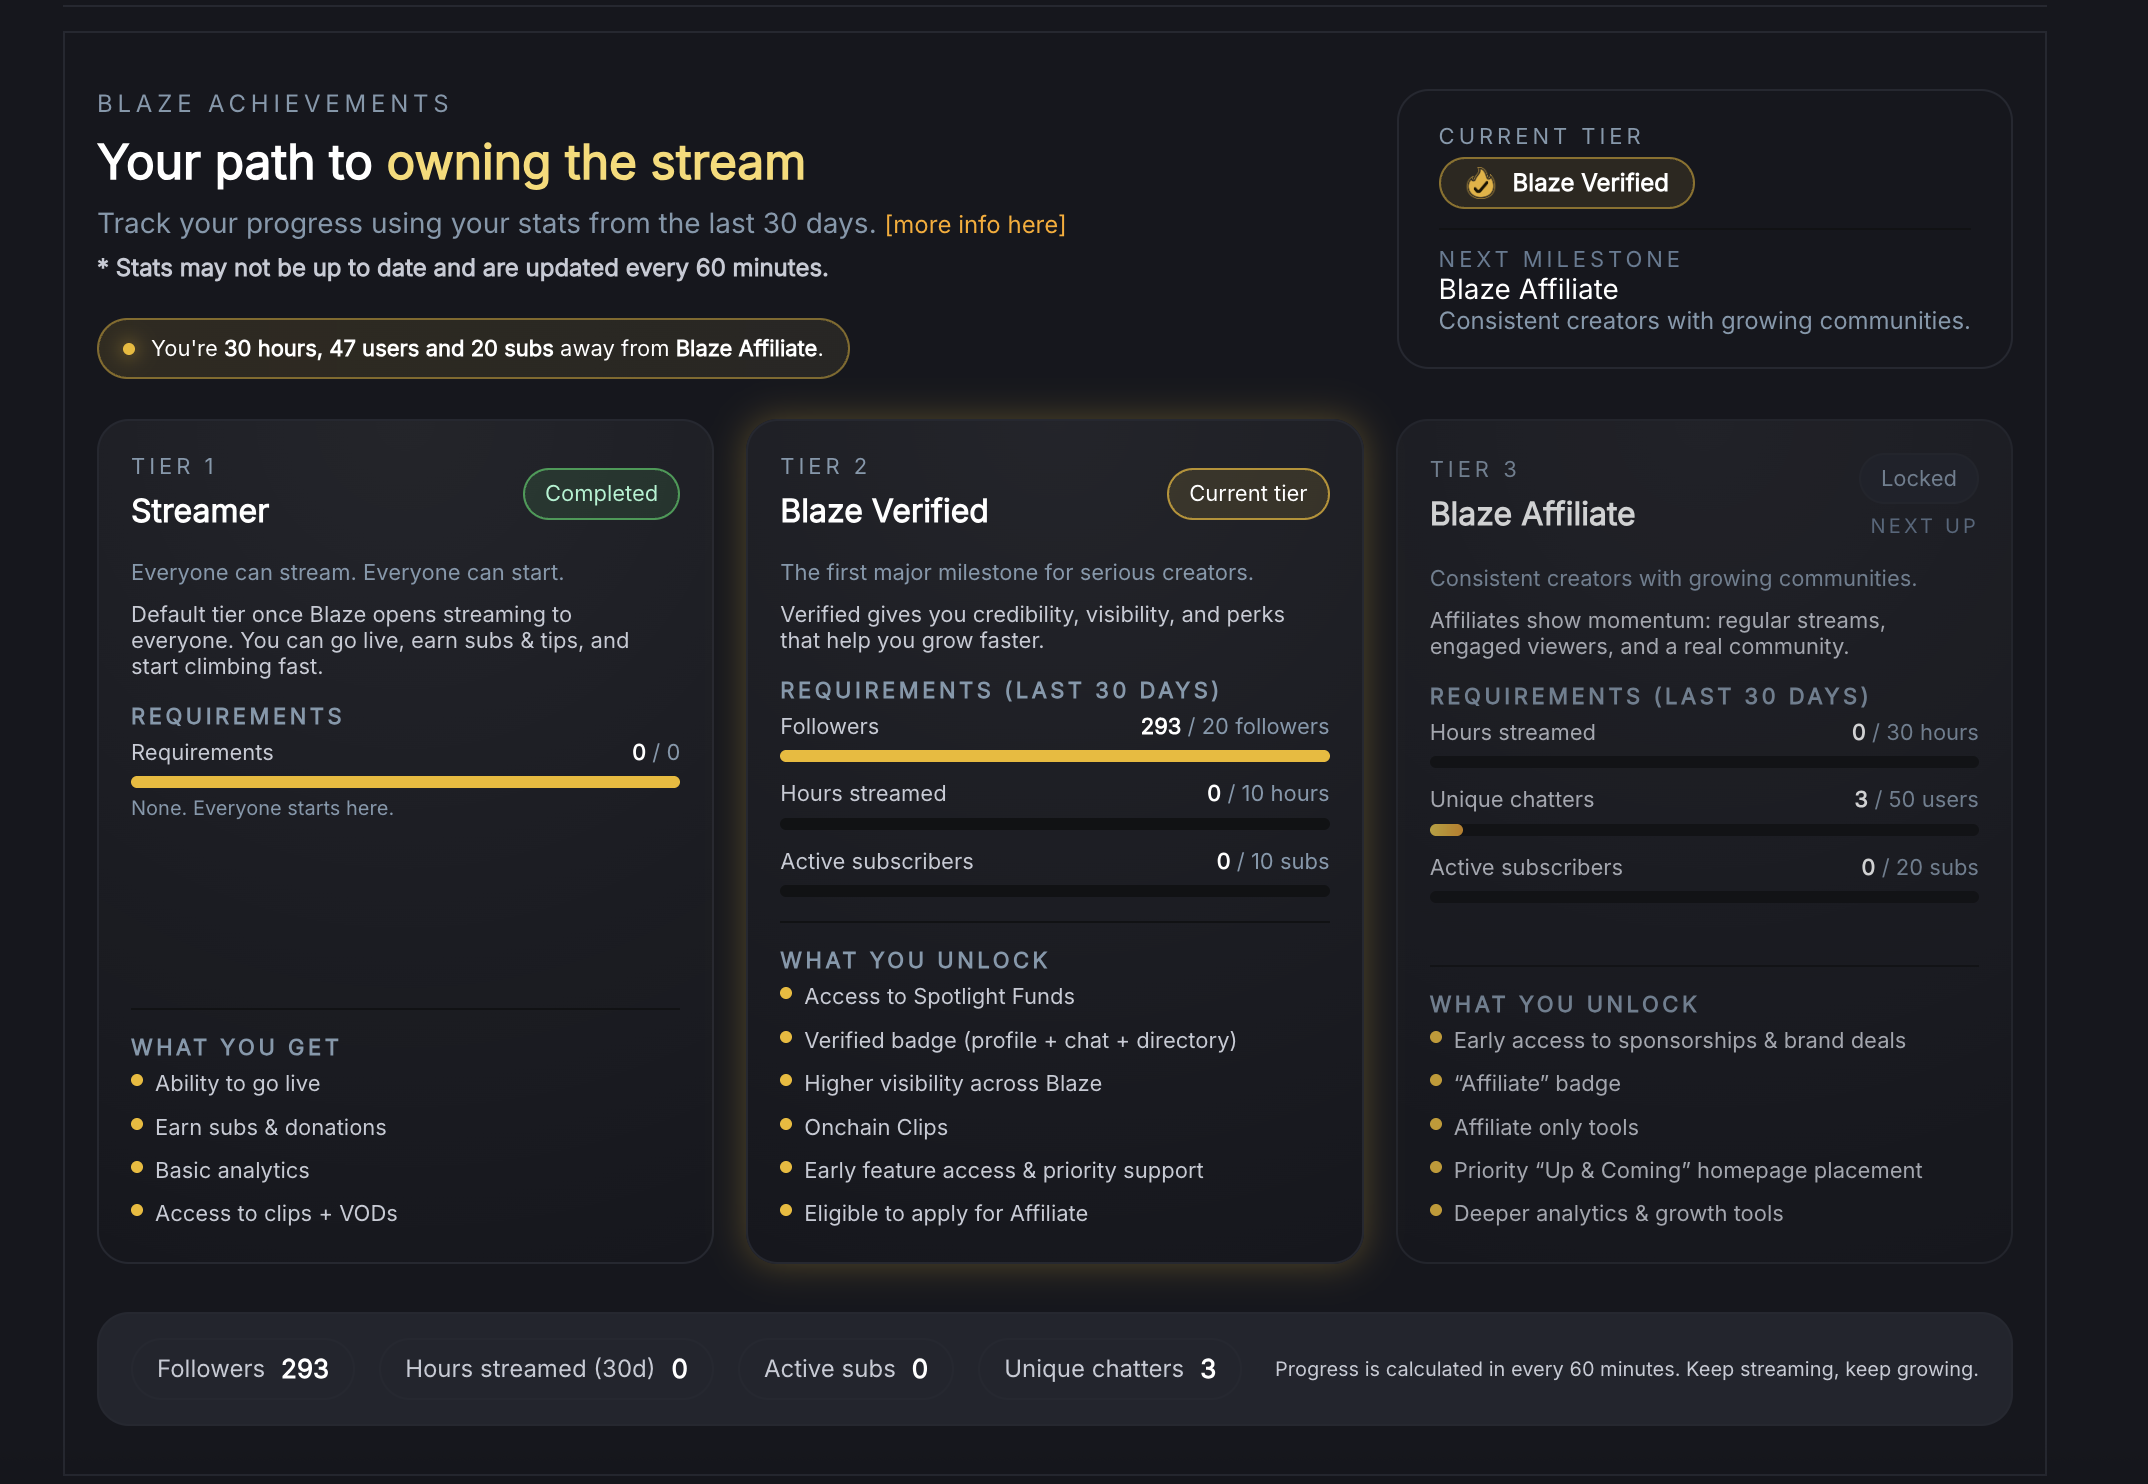Click the Completed badge on Streamer tier
The width and height of the screenshot is (2148, 1484).
tap(601, 494)
